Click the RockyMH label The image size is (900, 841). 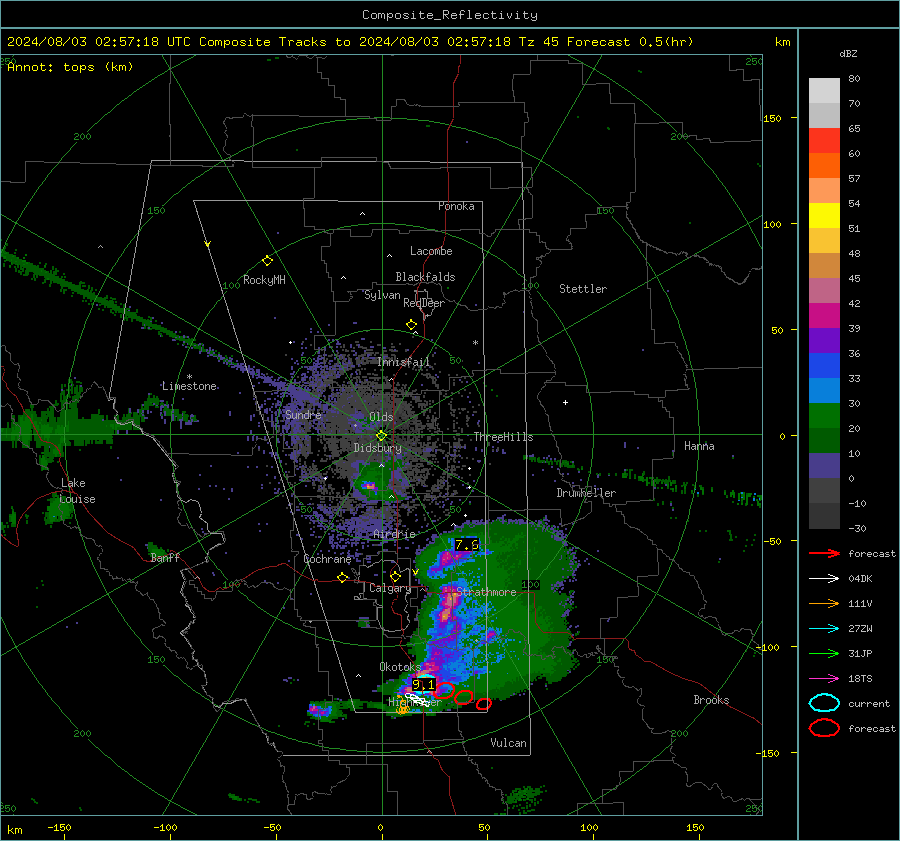click(264, 280)
